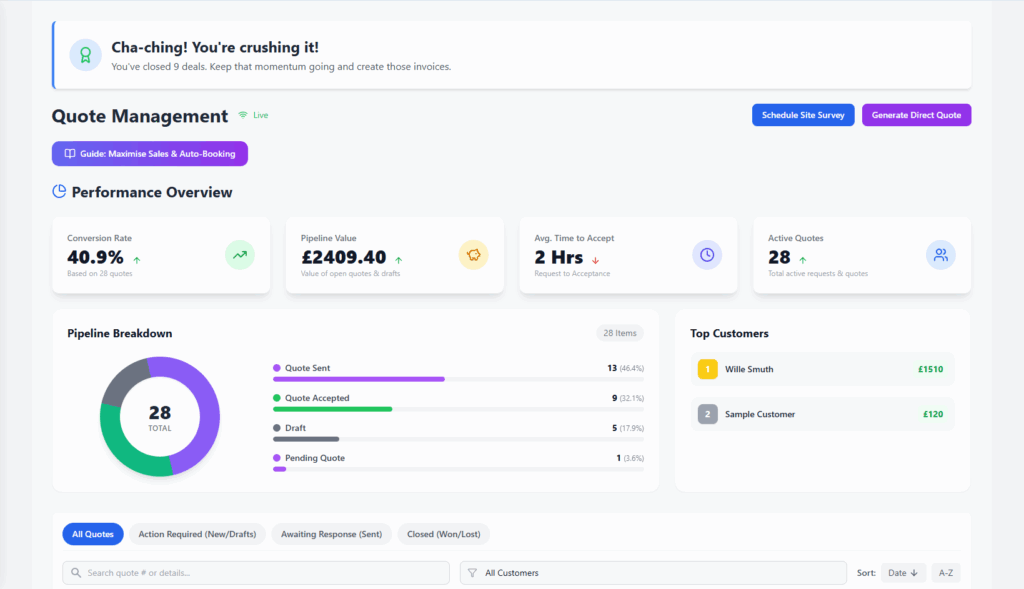Screen dimensions: 1024x589
Task: Sort quotes by Date
Action: click(902, 573)
